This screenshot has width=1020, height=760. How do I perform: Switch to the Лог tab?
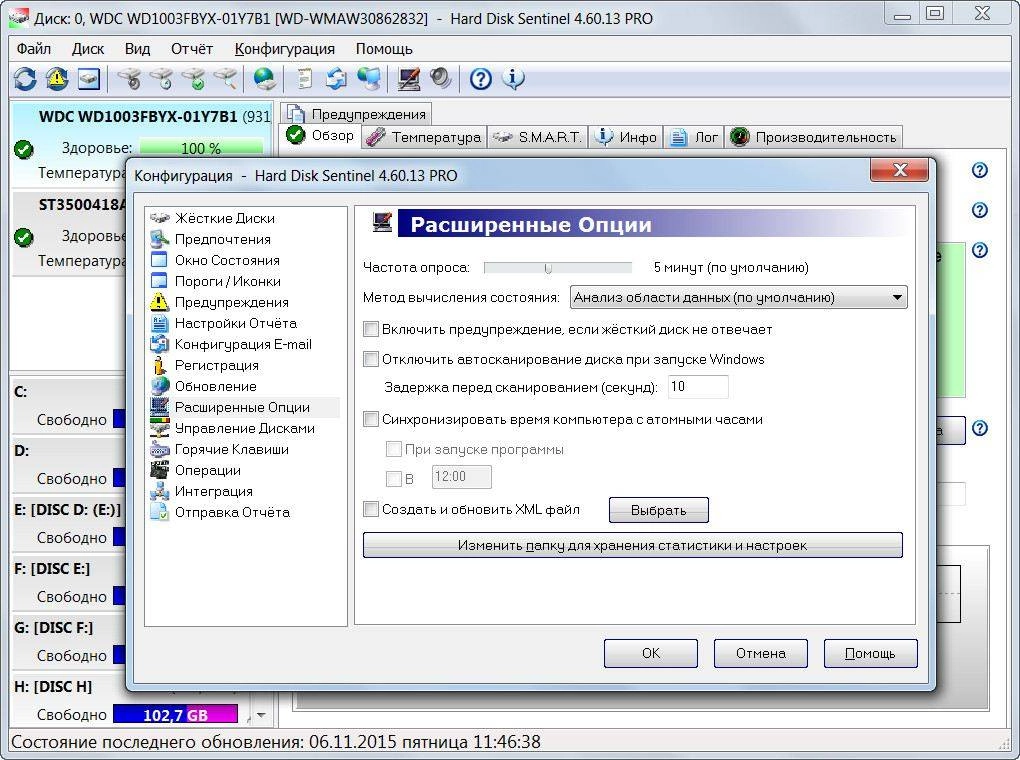coord(694,137)
